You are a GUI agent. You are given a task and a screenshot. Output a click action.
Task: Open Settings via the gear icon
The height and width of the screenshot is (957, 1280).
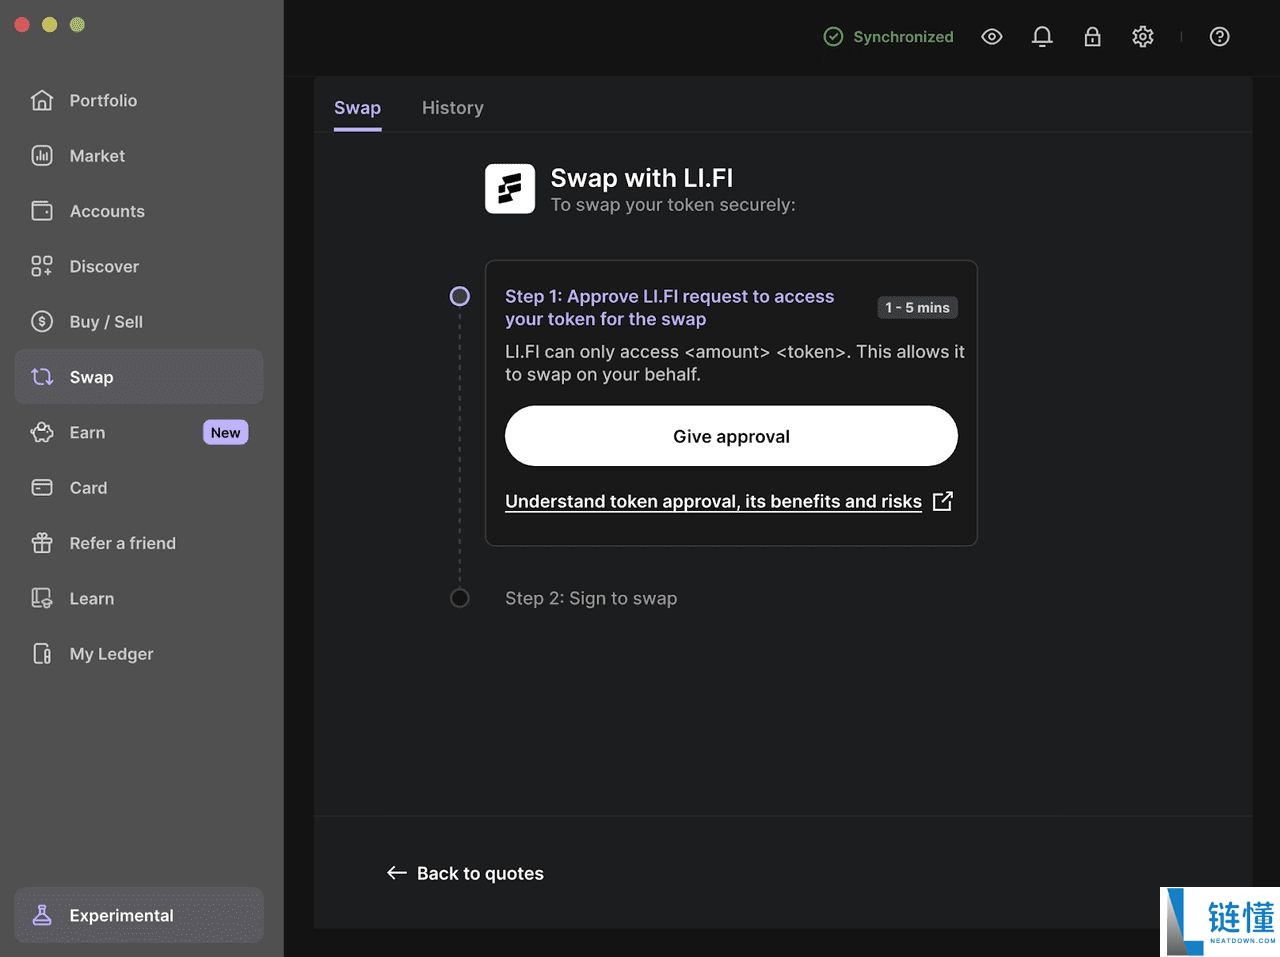point(1143,36)
